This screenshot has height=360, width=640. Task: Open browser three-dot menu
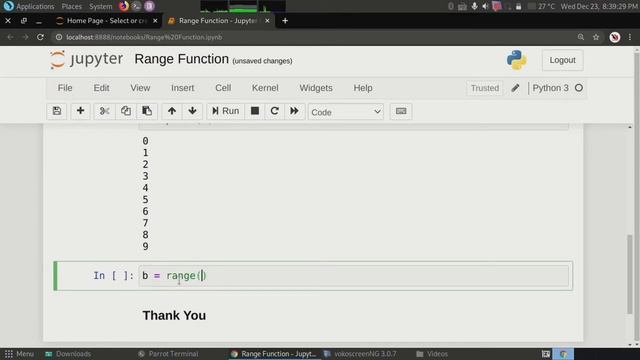pos(630,37)
